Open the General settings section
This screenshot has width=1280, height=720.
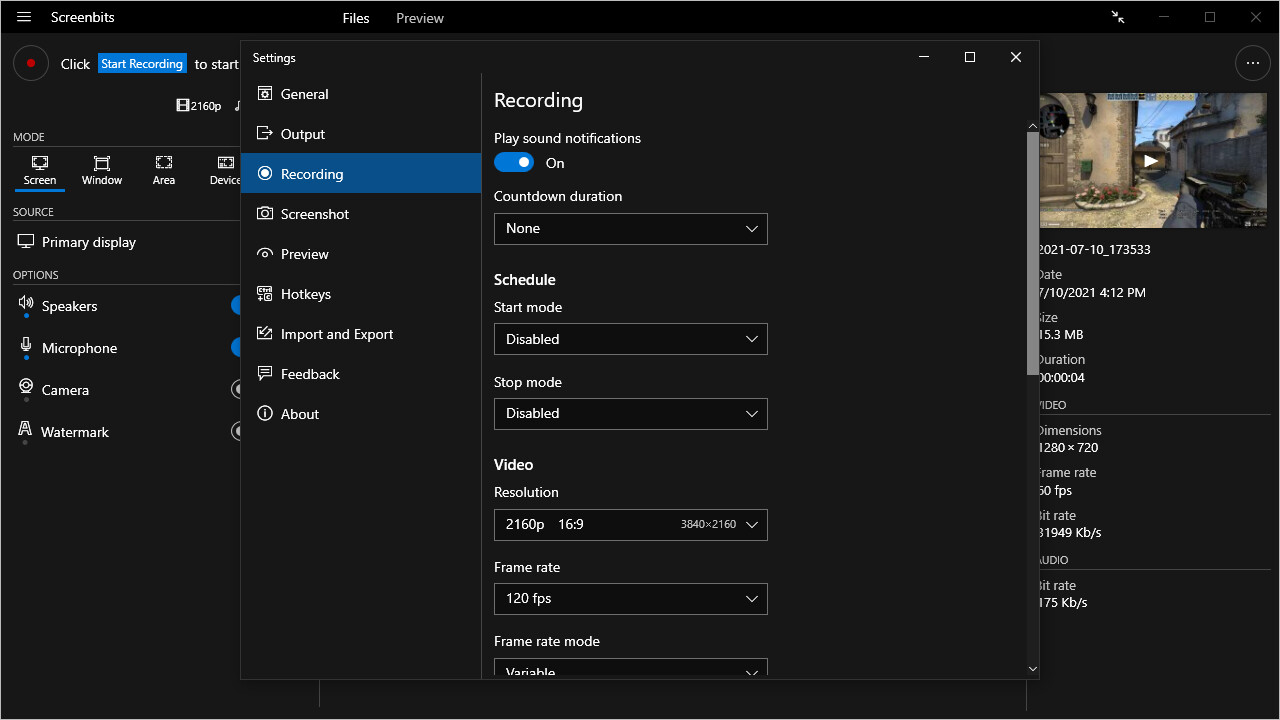[302, 93]
